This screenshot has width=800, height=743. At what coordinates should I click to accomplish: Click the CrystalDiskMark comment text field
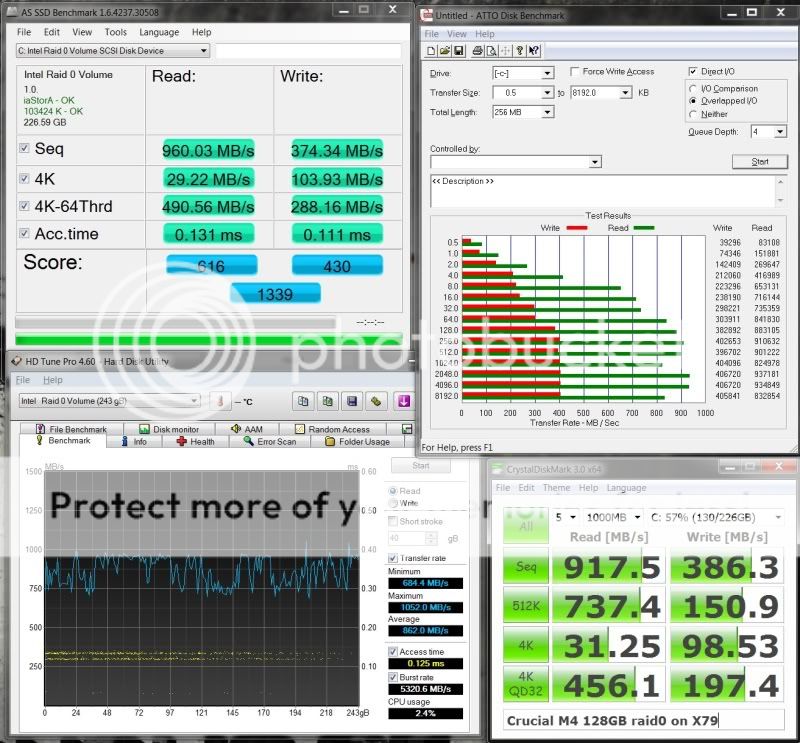click(x=644, y=720)
